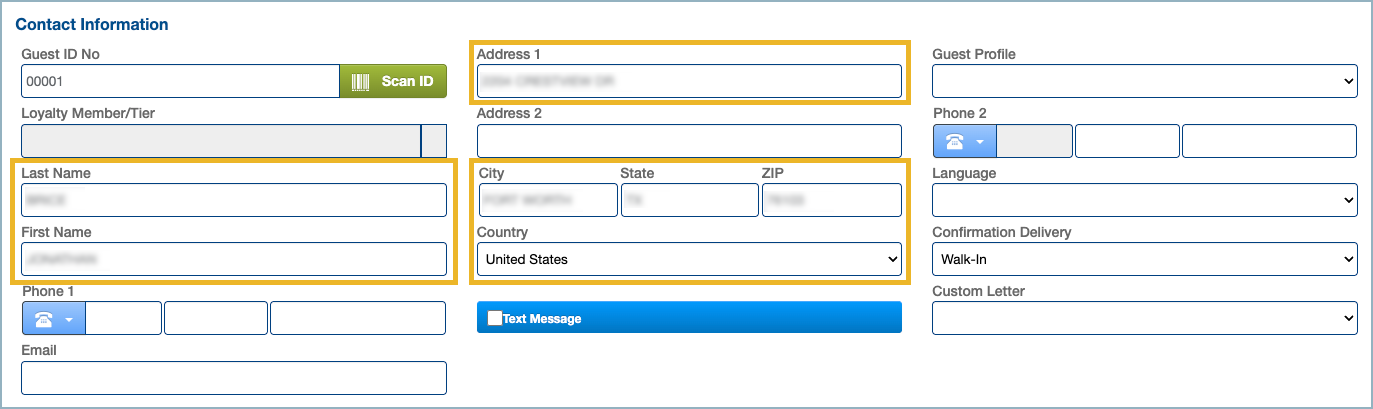This screenshot has height=409, width=1373.
Task: Click the Loyalty Member lookup button
Action: [x=434, y=141]
